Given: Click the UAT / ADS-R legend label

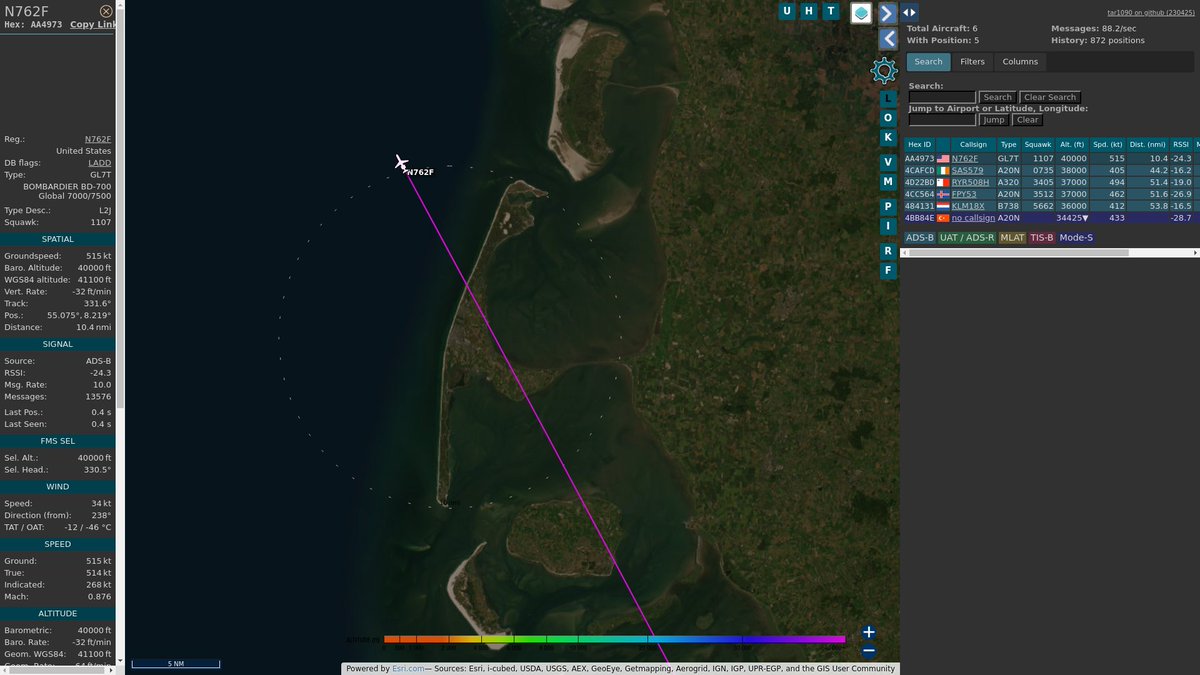Looking at the screenshot, I should tap(967, 238).
